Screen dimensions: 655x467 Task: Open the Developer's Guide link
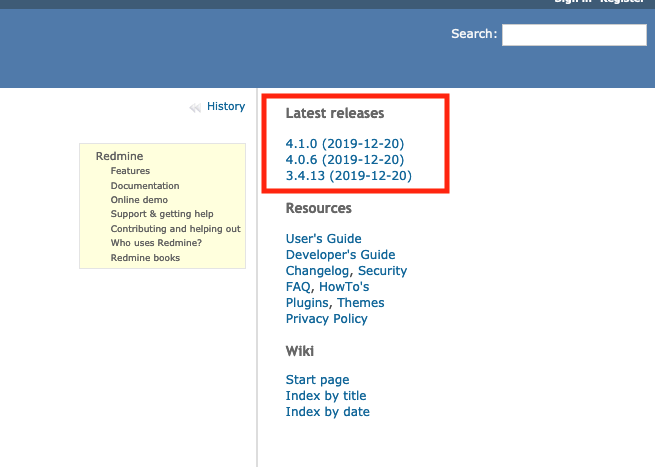click(x=340, y=255)
